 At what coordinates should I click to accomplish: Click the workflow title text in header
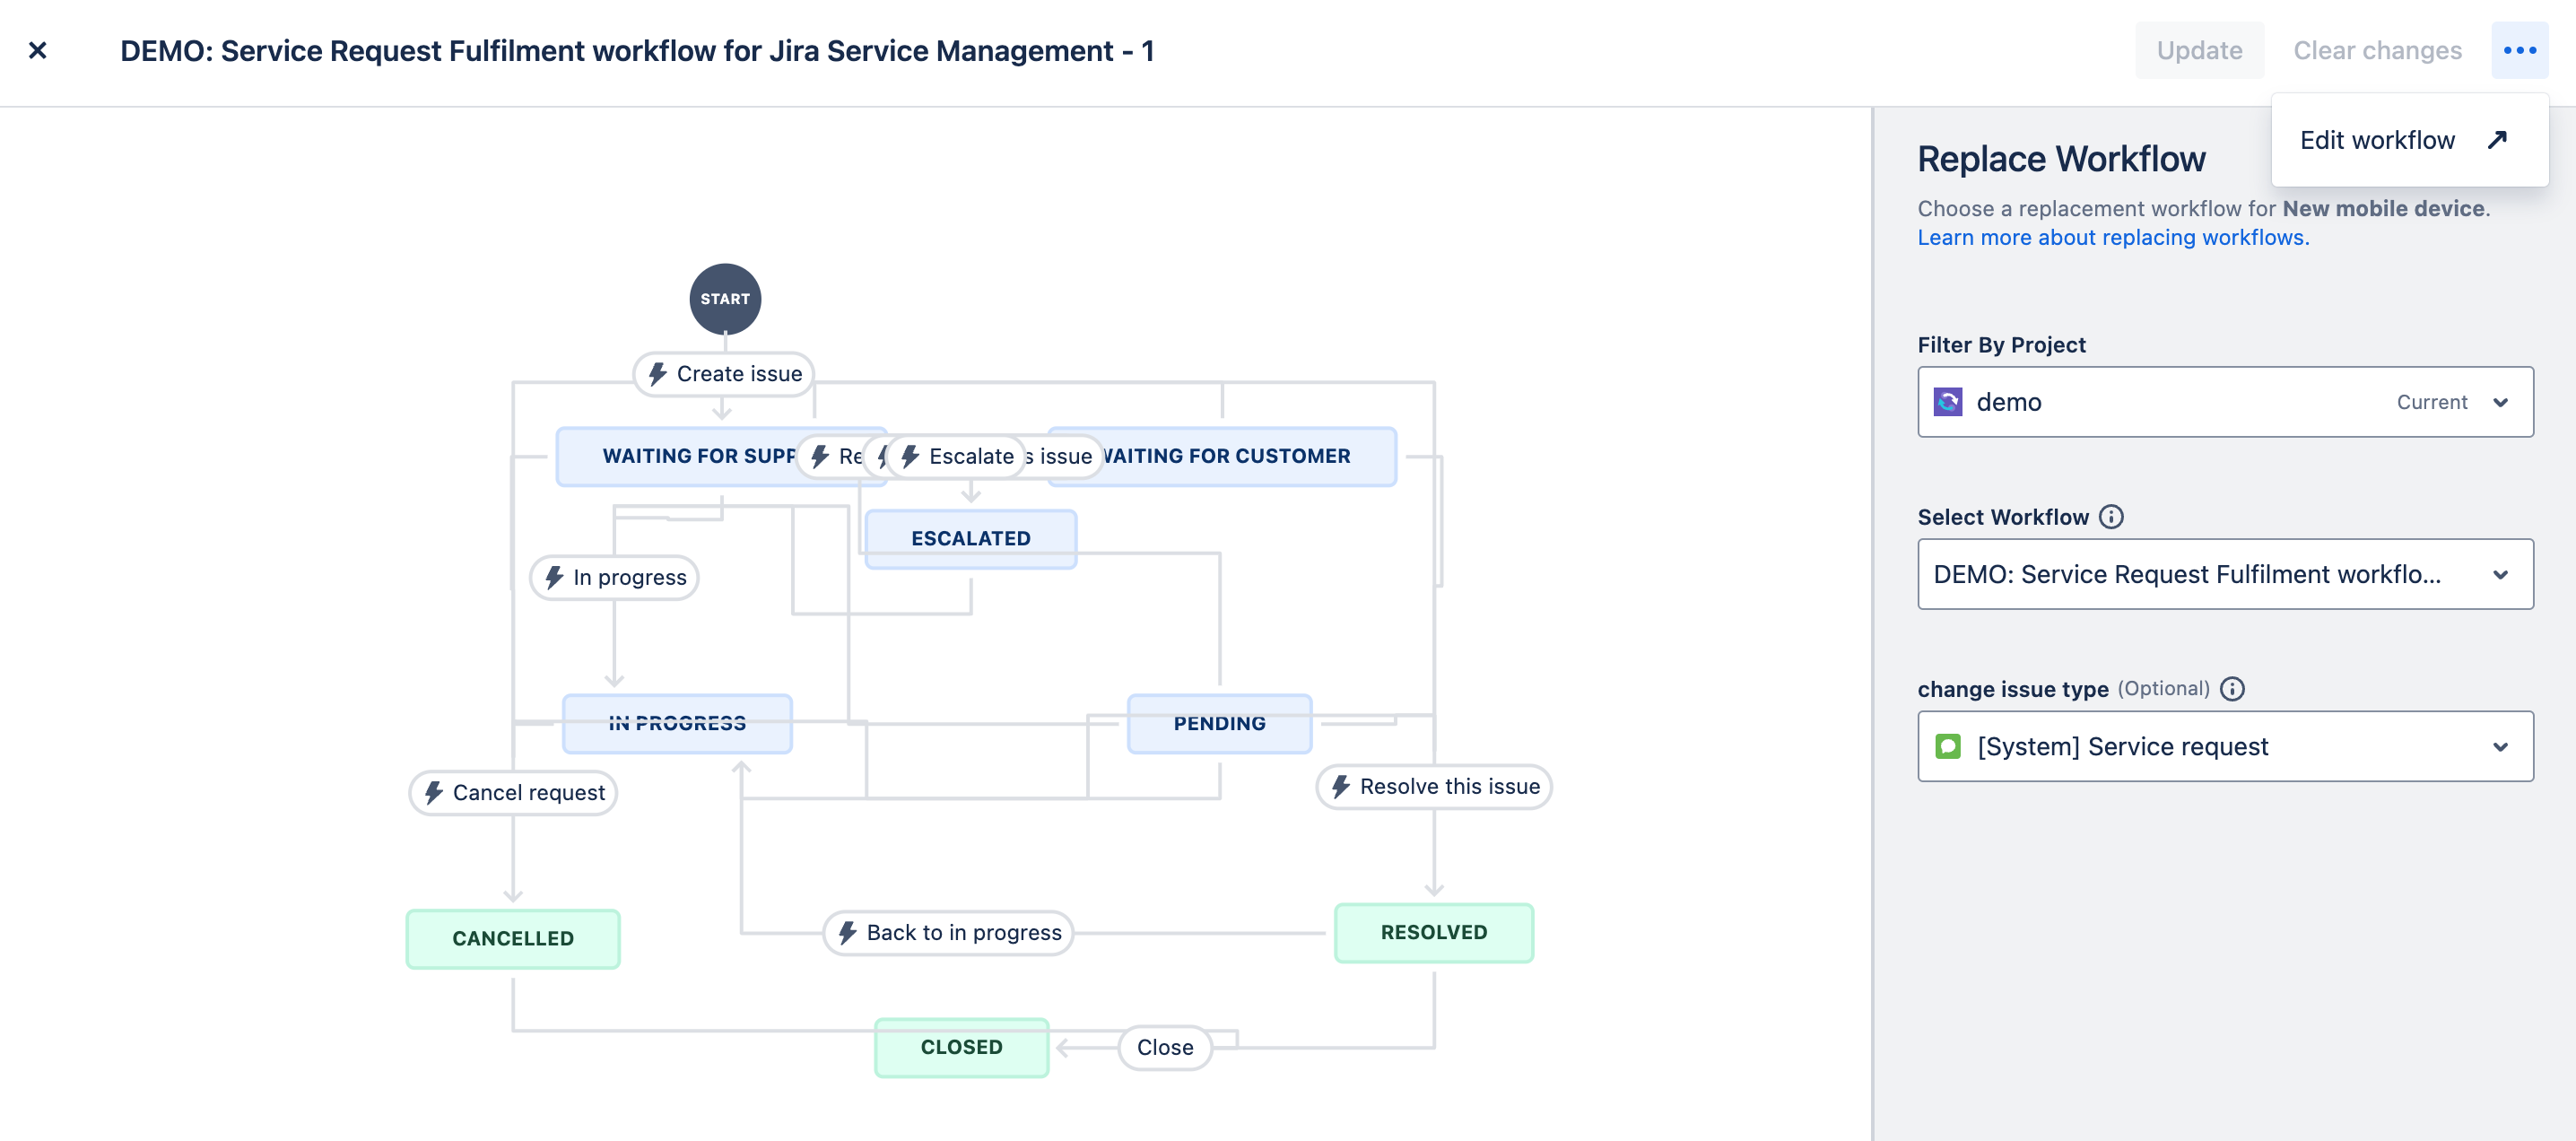click(x=637, y=50)
